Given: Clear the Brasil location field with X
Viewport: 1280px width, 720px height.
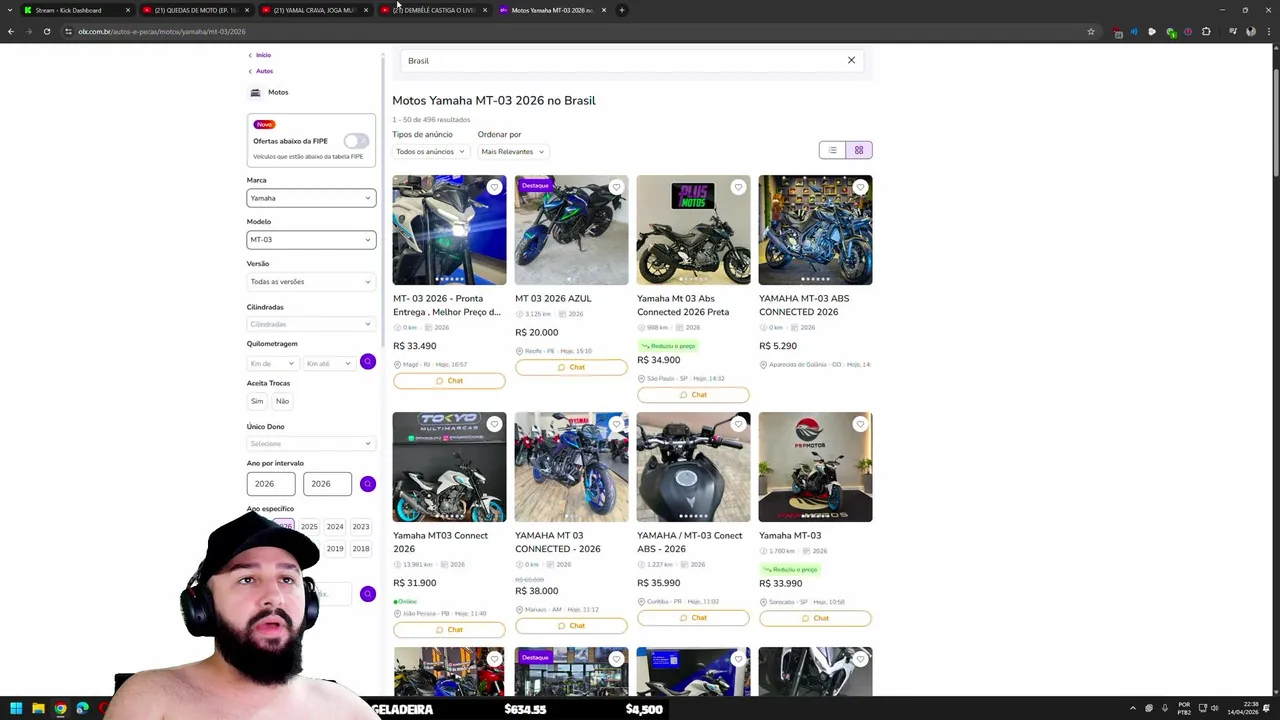Looking at the screenshot, I should (851, 60).
